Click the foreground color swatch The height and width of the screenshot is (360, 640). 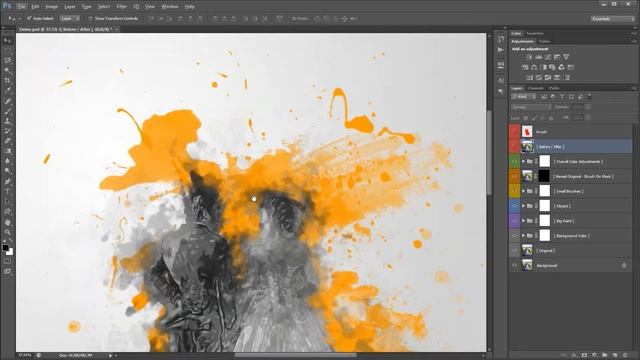point(5,248)
